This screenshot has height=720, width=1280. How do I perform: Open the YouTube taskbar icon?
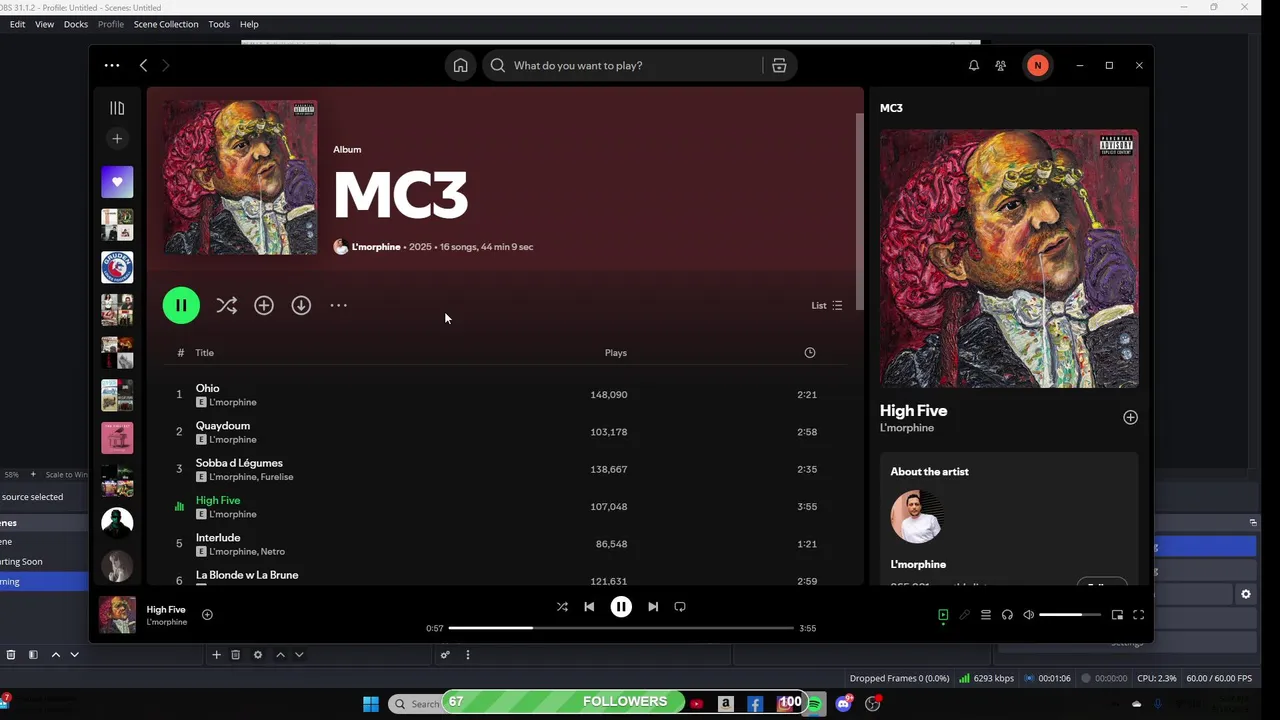(x=697, y=703)
